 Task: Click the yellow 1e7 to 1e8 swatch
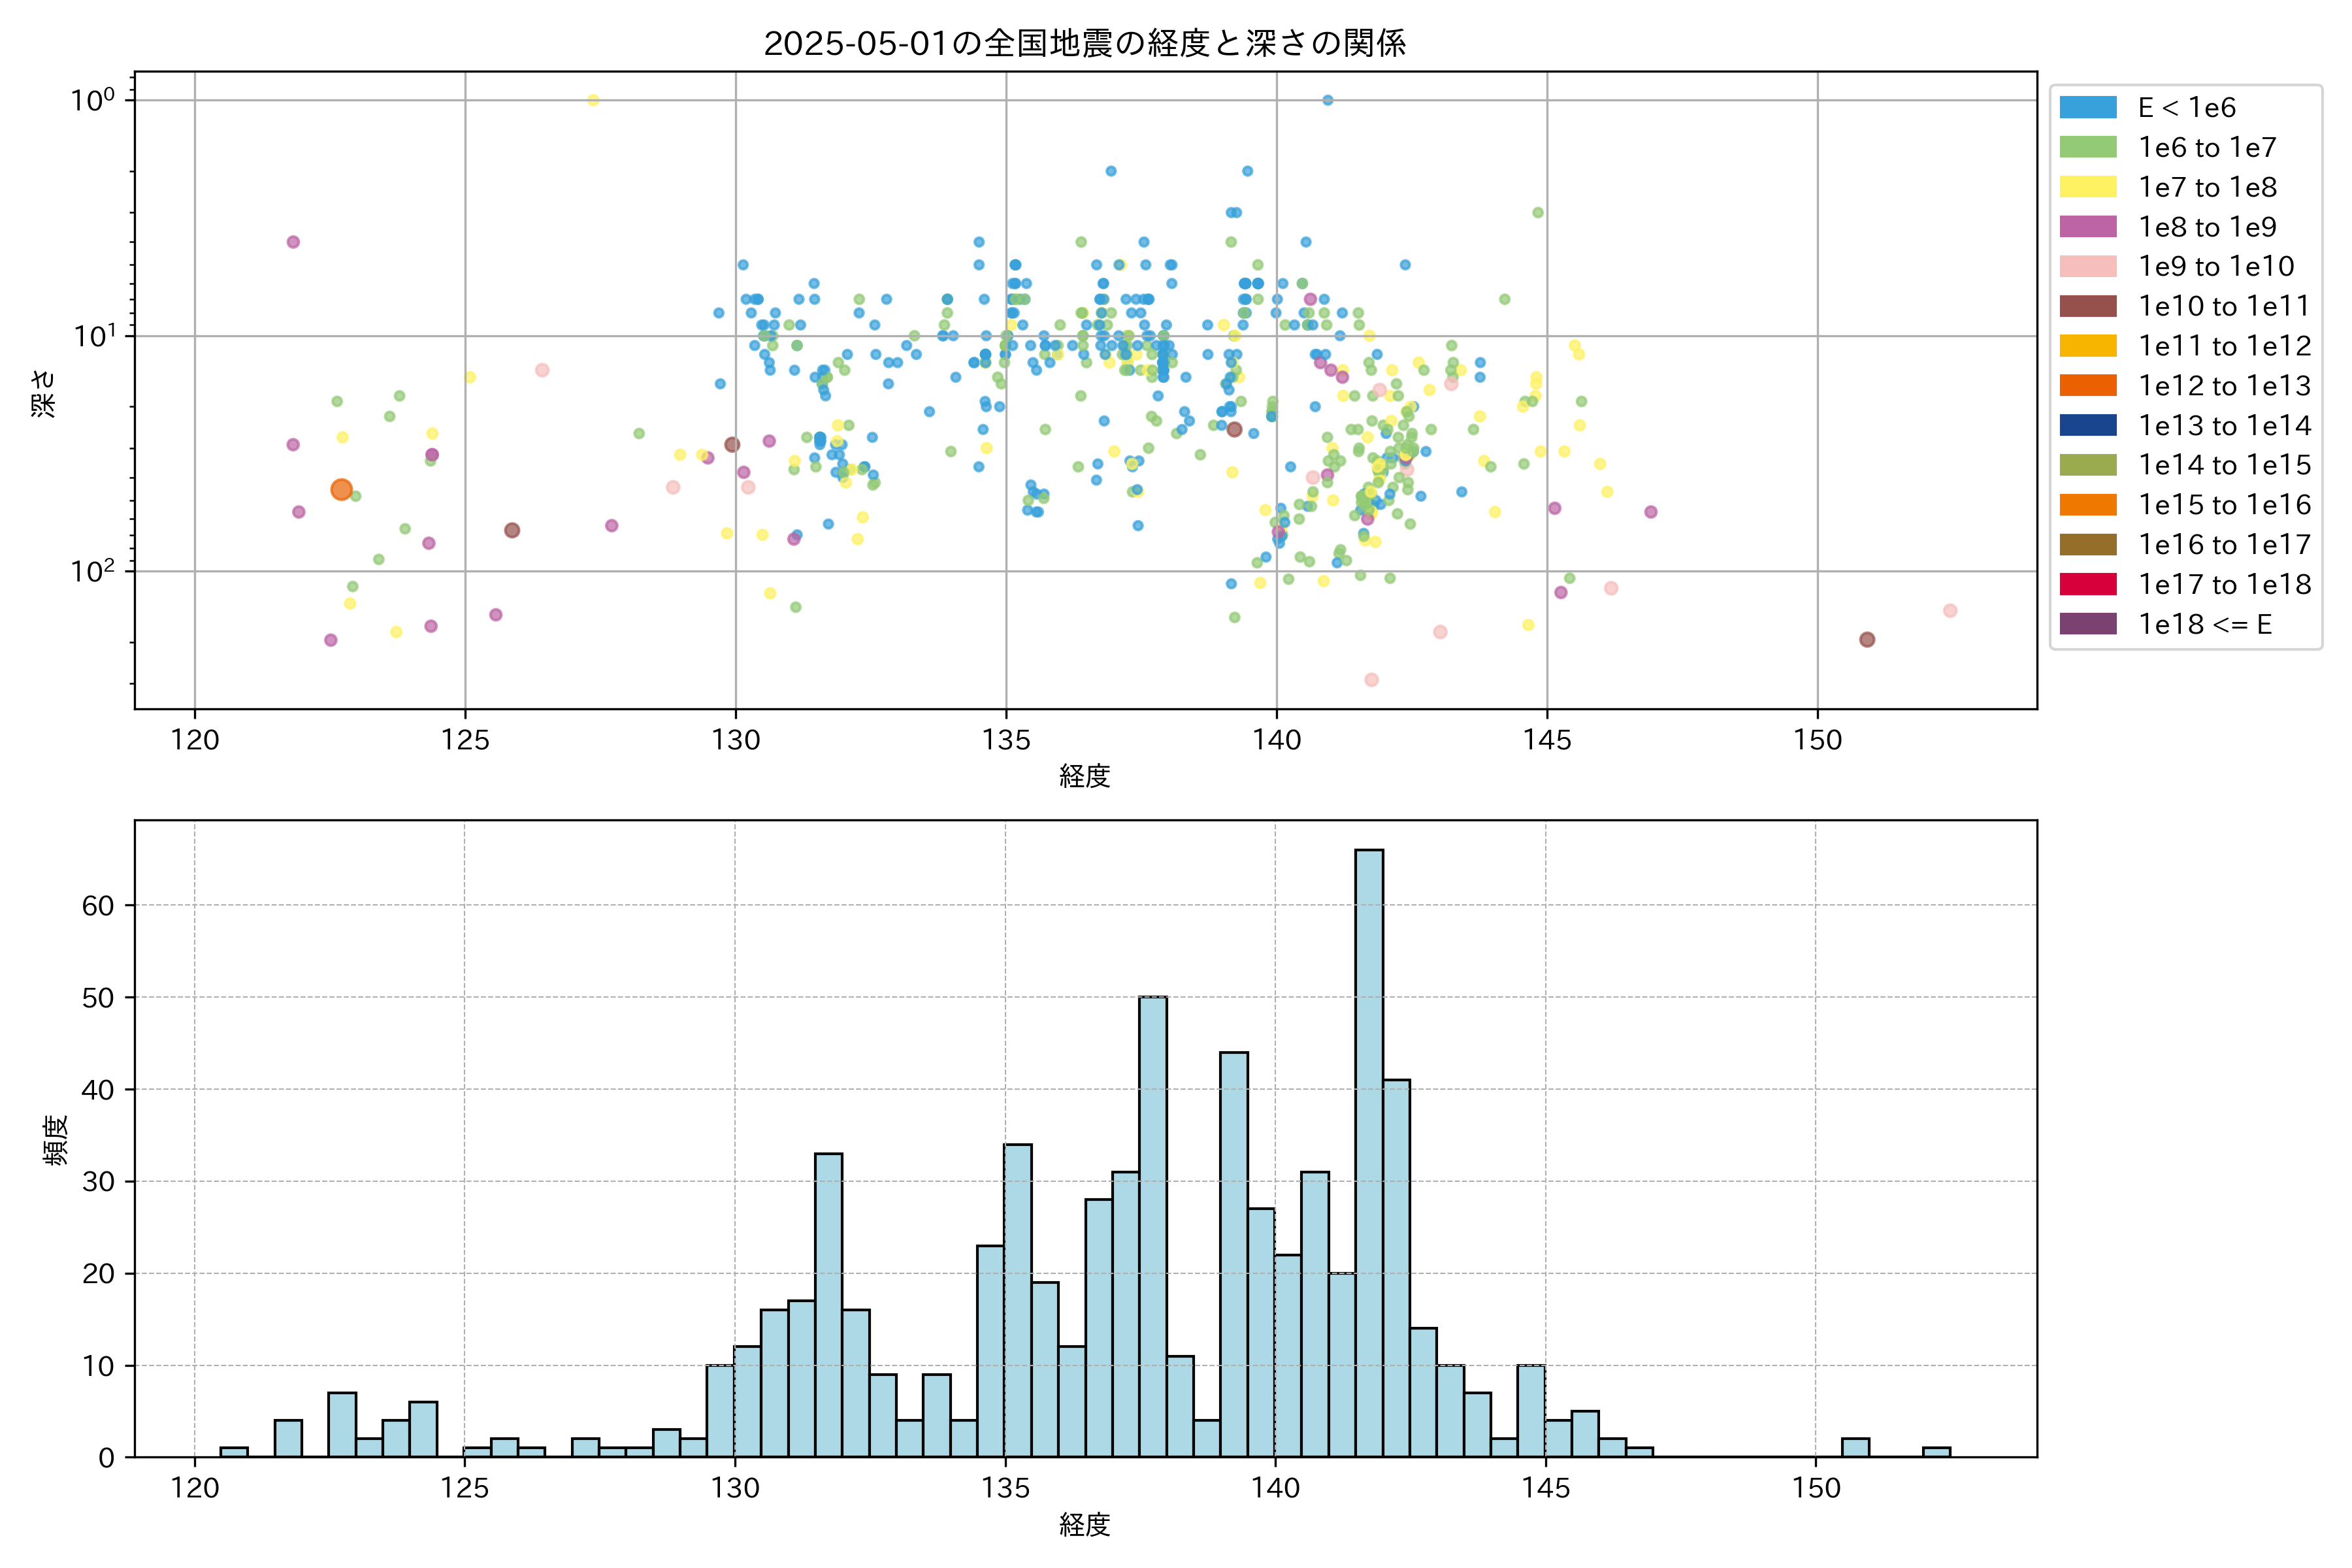pyautogui.click(x=2088, y=187)
